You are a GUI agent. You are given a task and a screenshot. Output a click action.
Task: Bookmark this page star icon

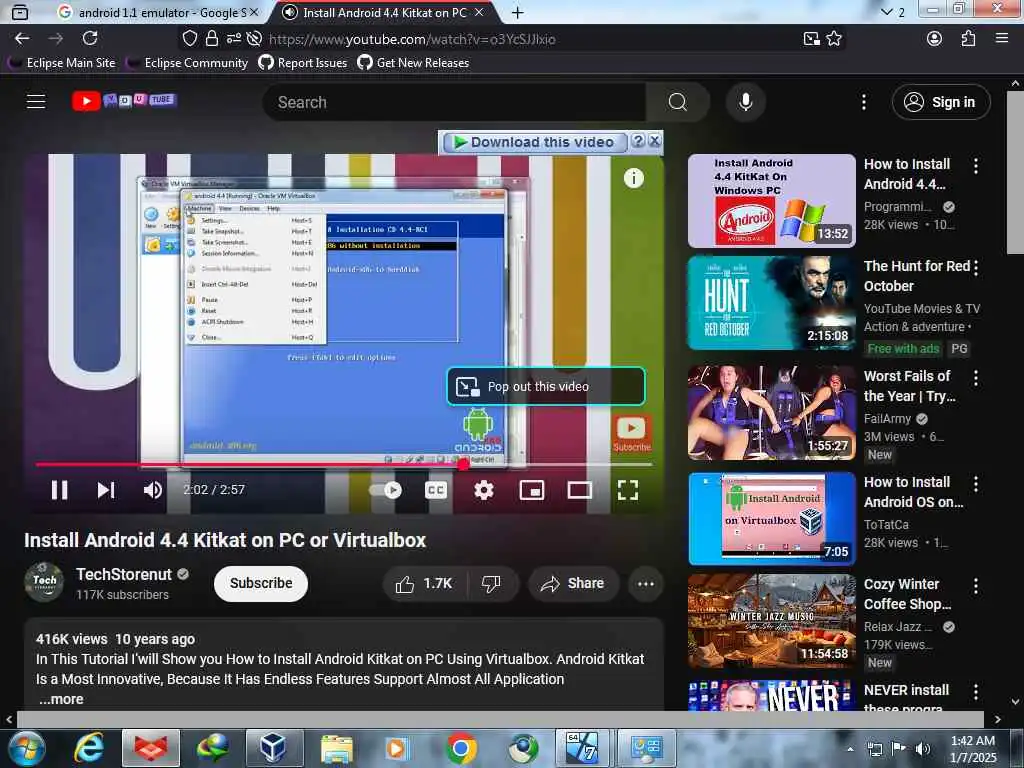tap(834, 39)
